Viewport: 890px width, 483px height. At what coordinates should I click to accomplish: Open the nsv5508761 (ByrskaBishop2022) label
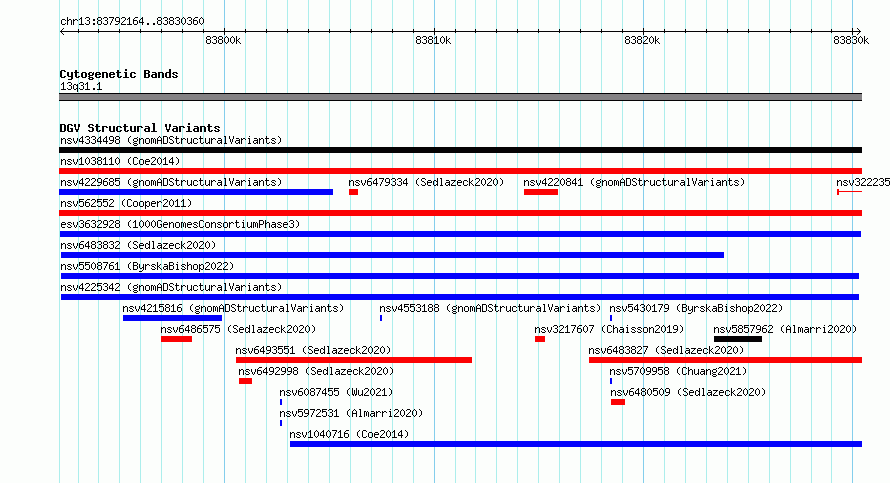coord(147,266)
